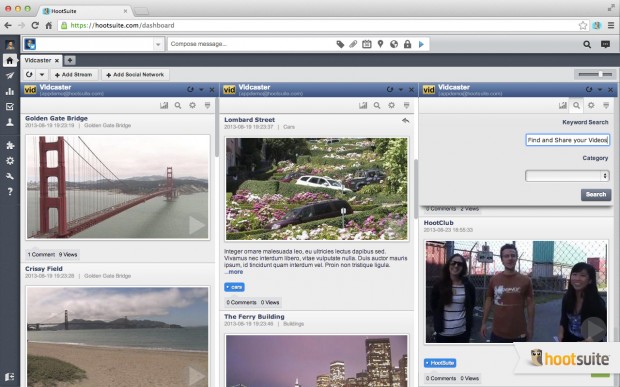620x387 pixels.
Task: Open the Publisher paper plane icon
Action: click(x=10, y=76)
